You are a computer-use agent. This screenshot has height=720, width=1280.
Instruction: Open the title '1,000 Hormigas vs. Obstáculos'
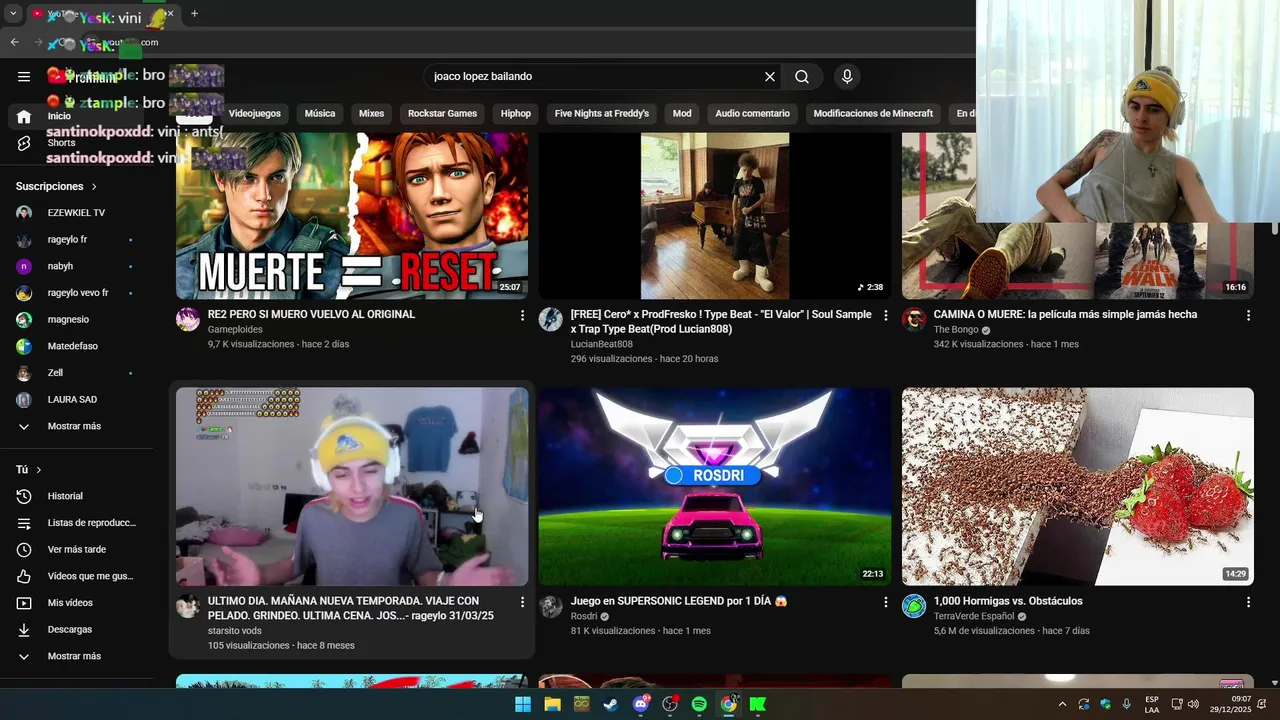[x=1008, y=601]
